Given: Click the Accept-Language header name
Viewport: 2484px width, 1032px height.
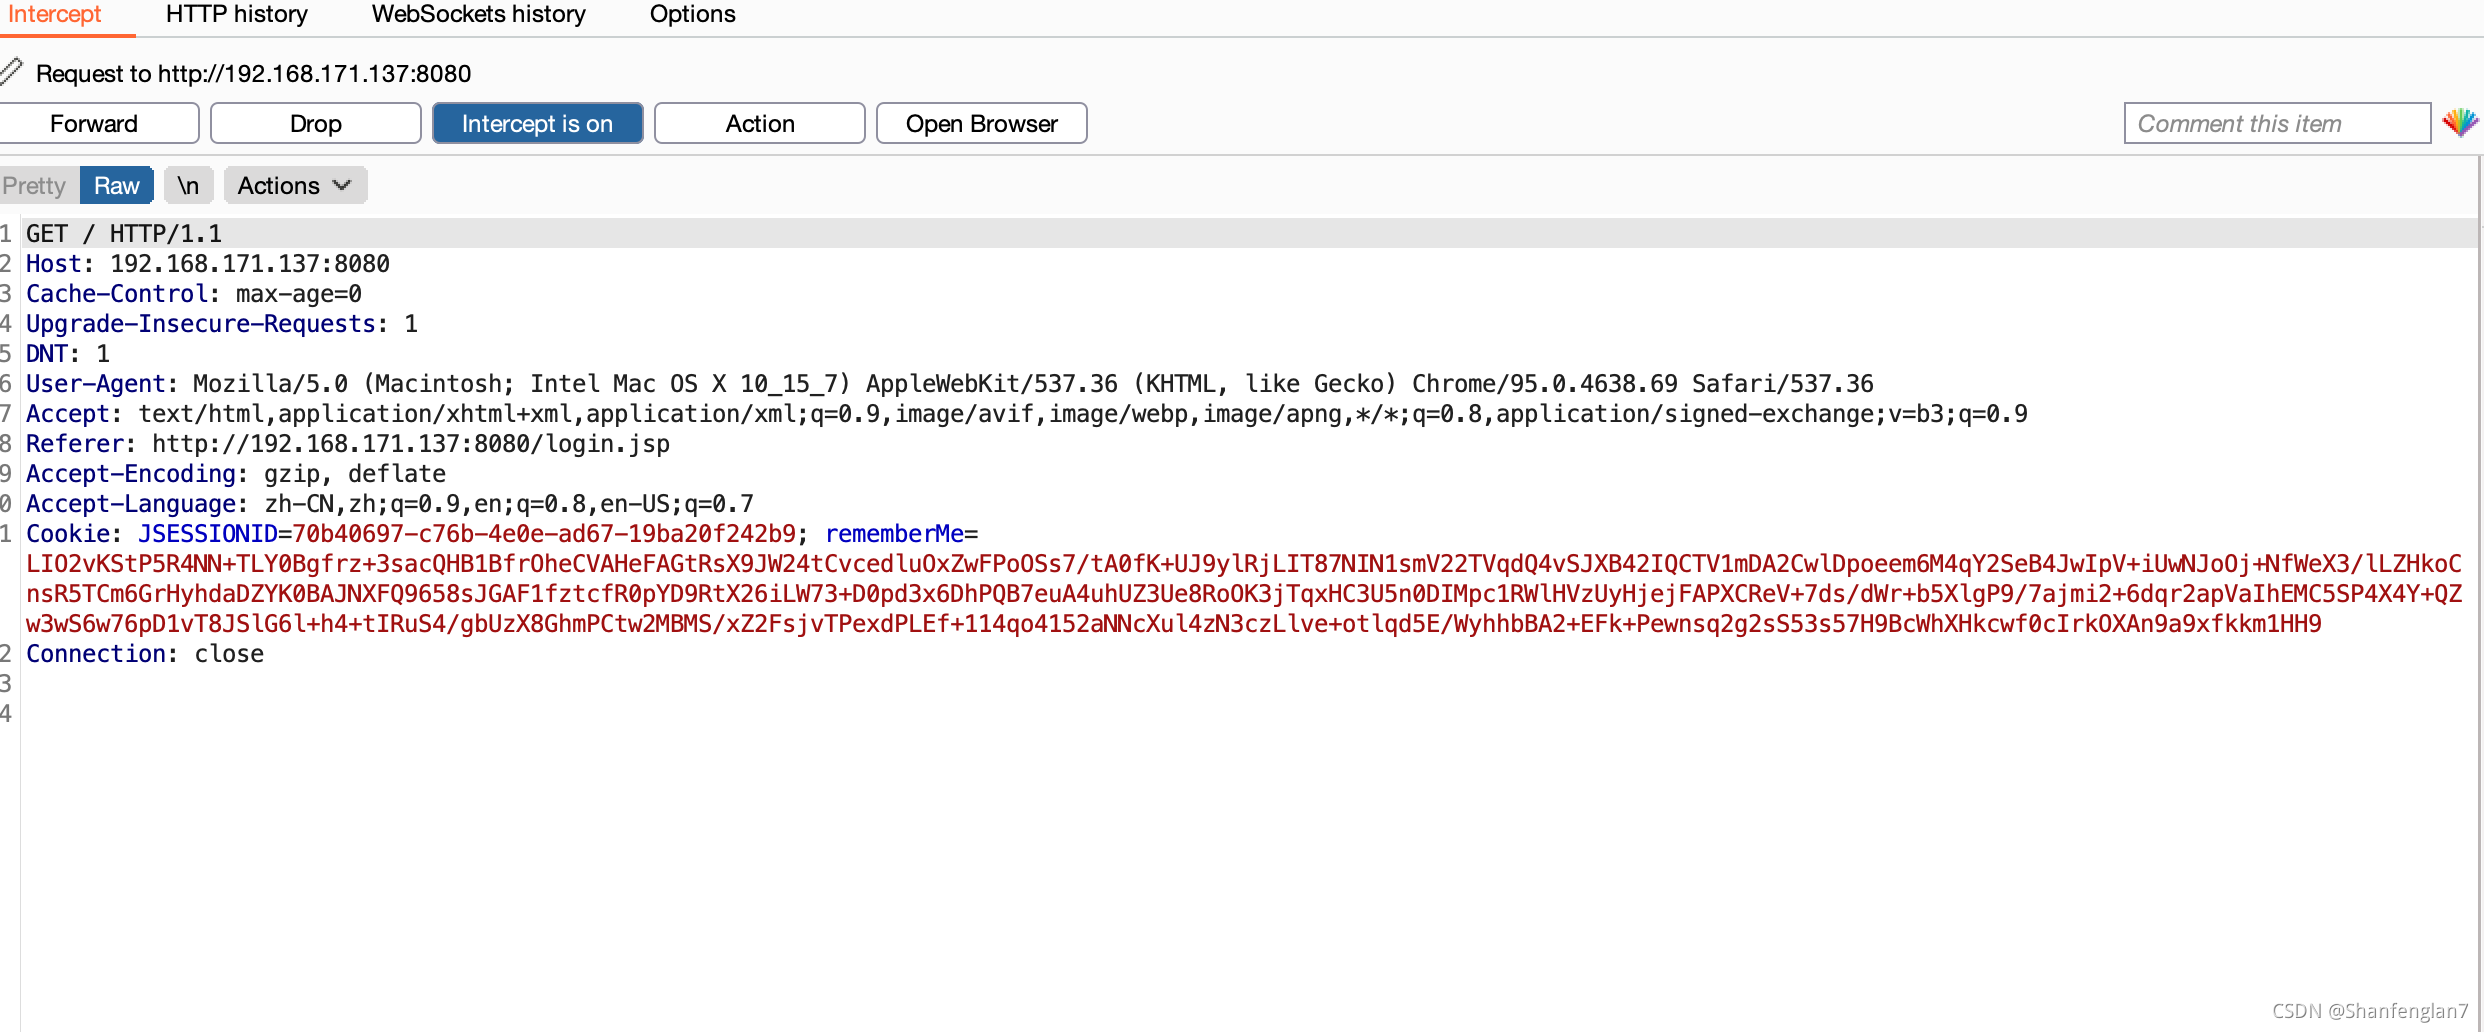Looking at the screenshot, I should (131, 503).
